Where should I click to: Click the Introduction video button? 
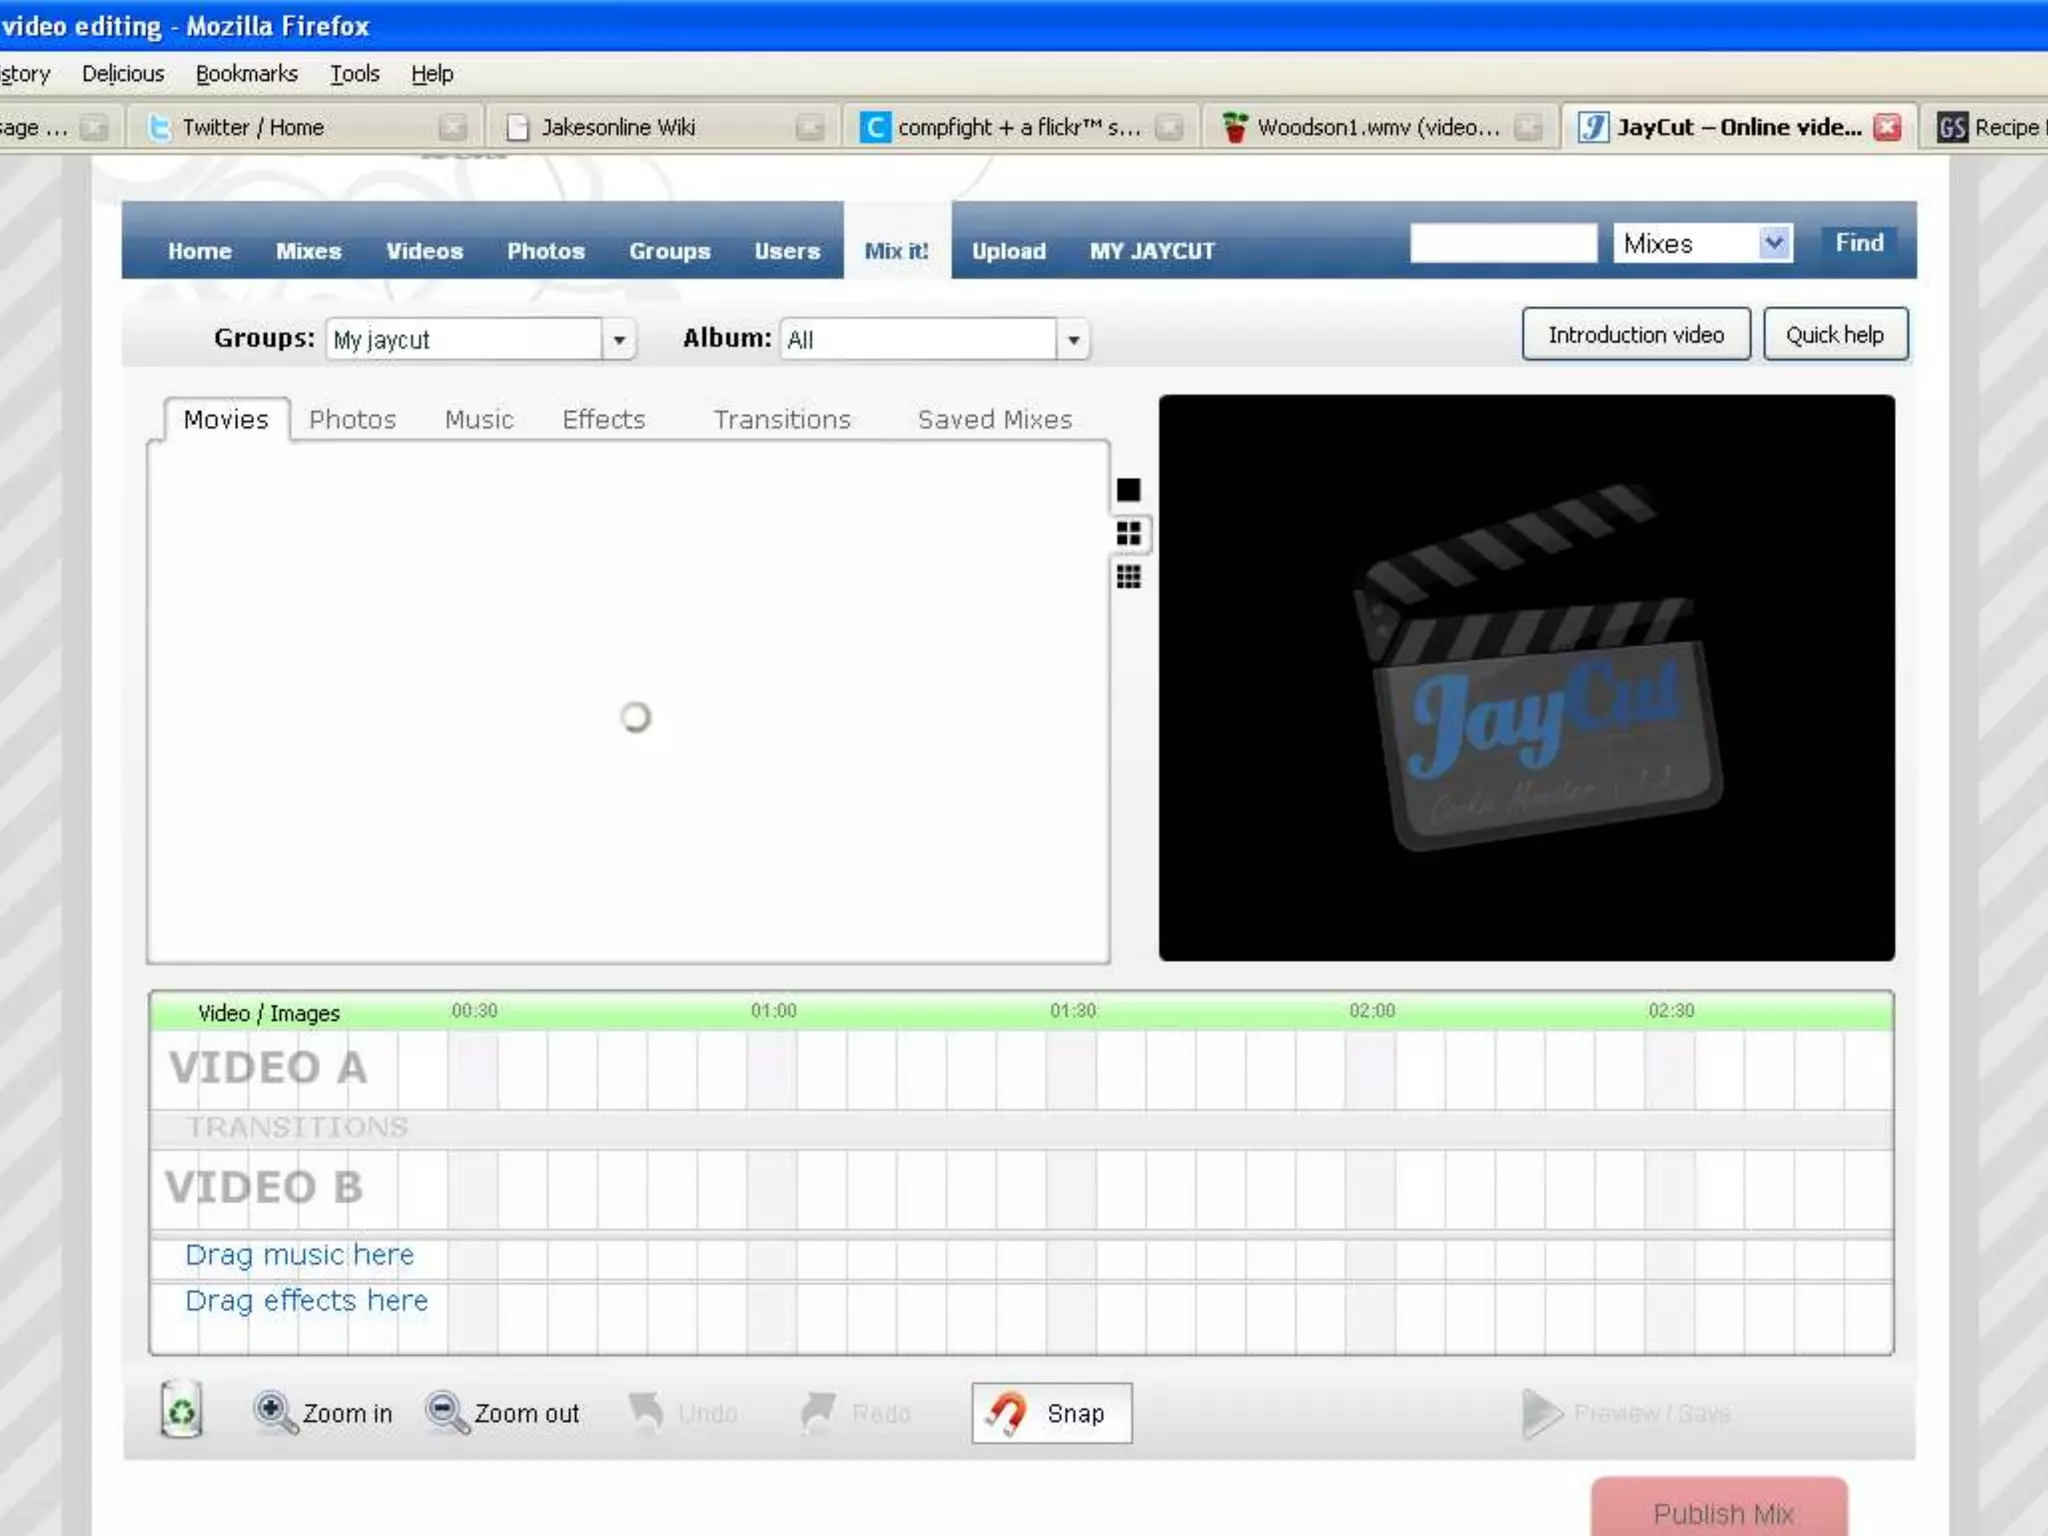coord(1635,335)
